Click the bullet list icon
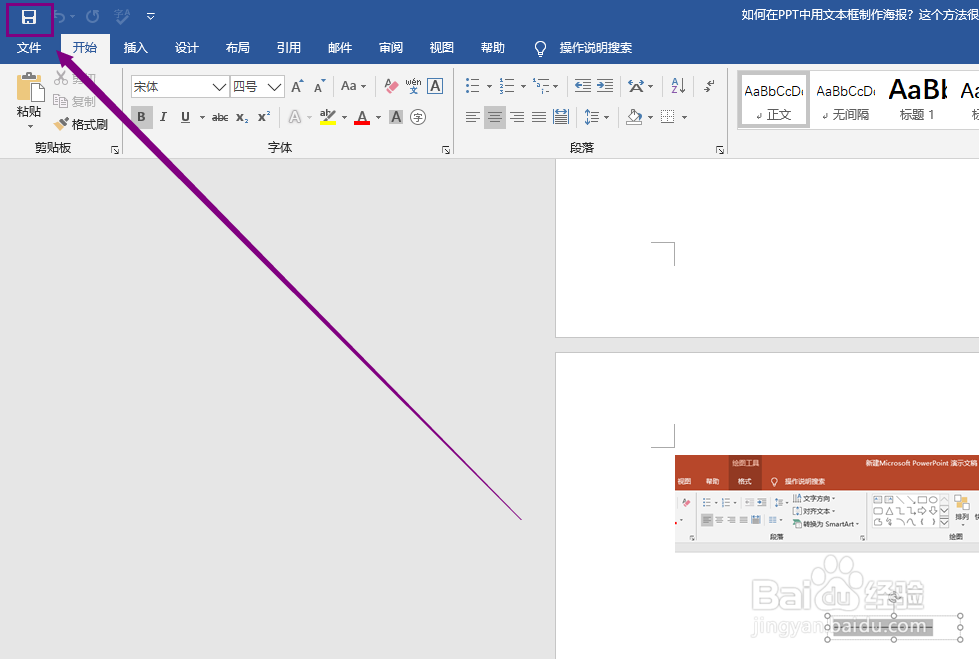 pos(473,86)
